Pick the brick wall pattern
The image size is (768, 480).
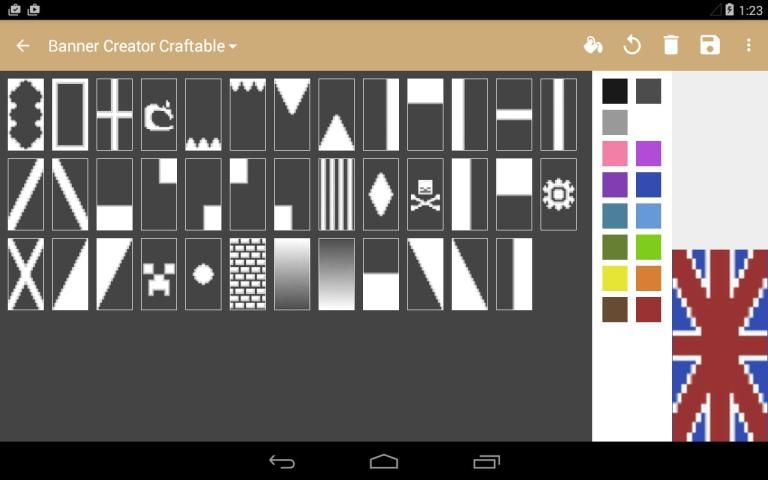tap(248, 274)
